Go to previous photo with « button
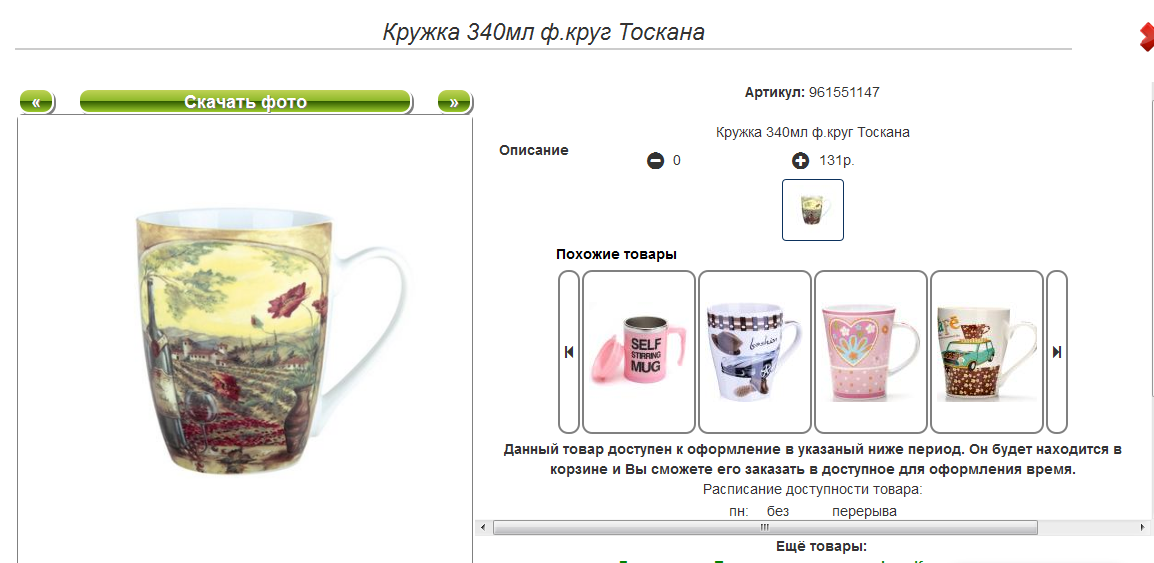This screenshot has height=563, width=1154. (36, 102)
